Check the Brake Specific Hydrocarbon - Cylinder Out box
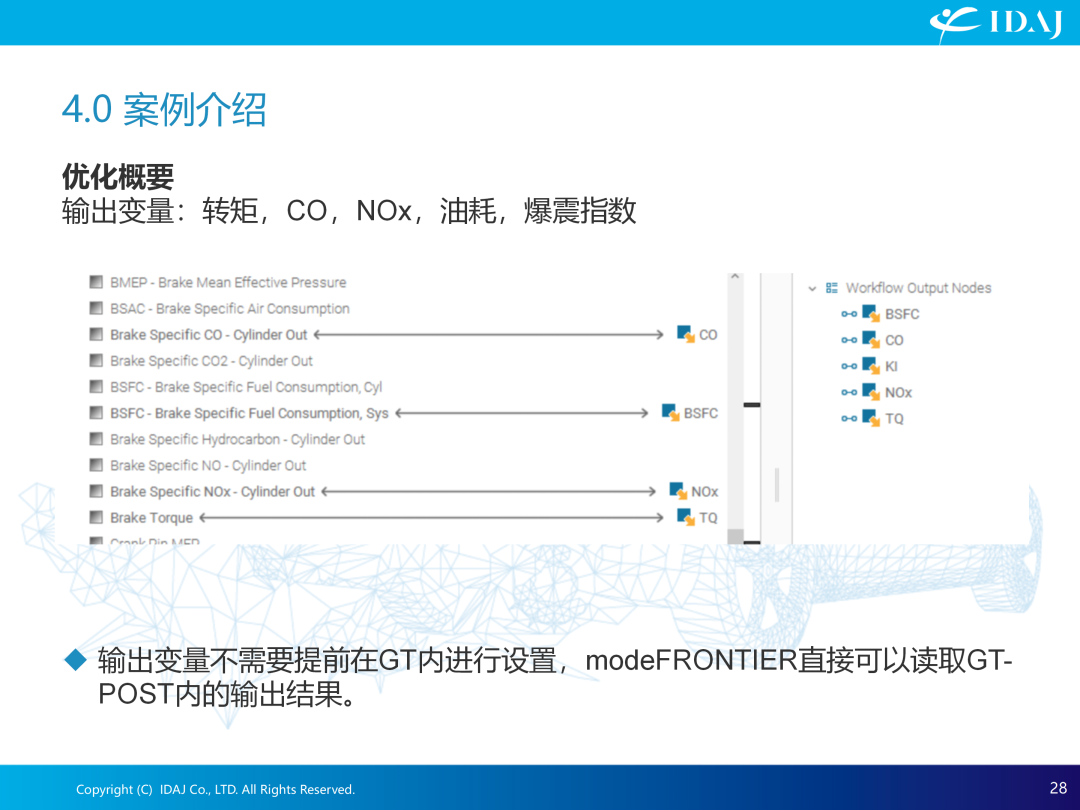The width and height of the screenshot is (1080, 810). click(96, 439)
